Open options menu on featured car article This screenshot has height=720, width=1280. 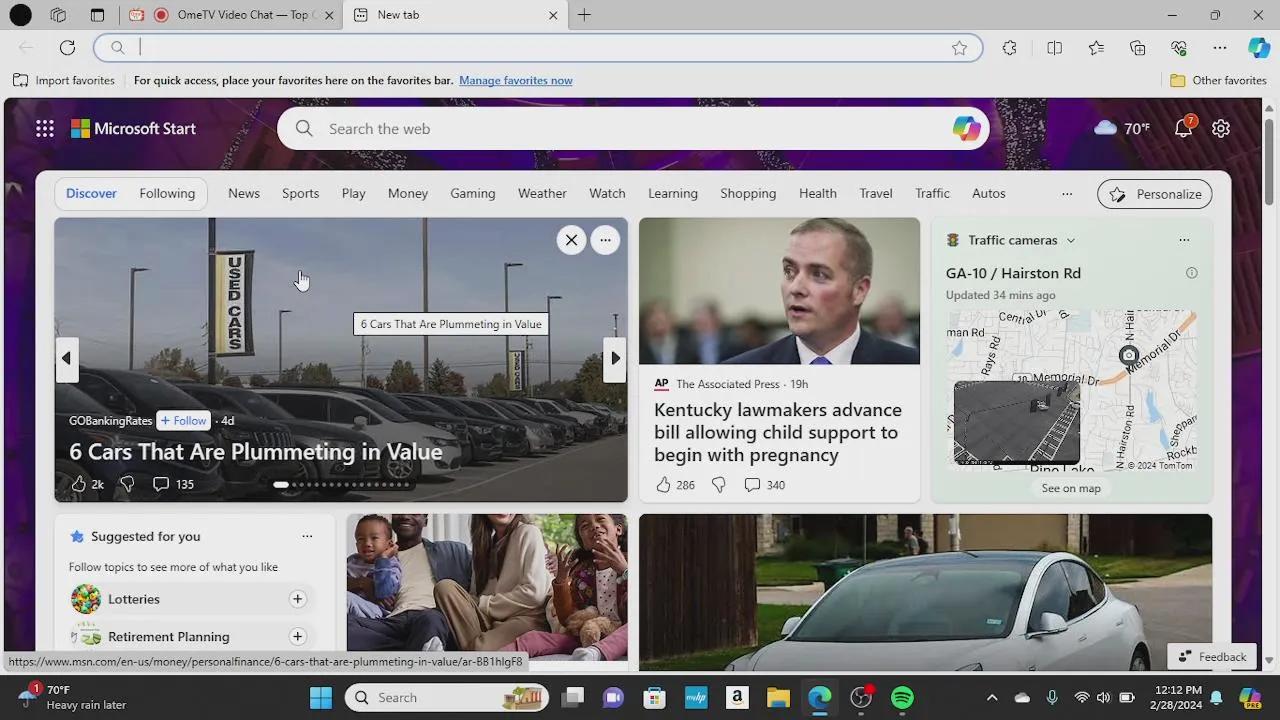tap(605, 240)
